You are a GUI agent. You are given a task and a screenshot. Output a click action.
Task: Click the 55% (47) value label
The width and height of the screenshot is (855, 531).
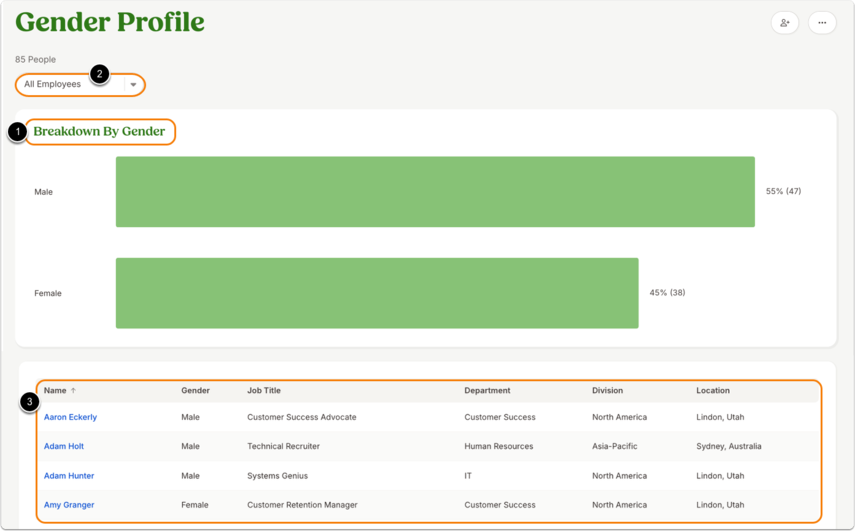784,191
